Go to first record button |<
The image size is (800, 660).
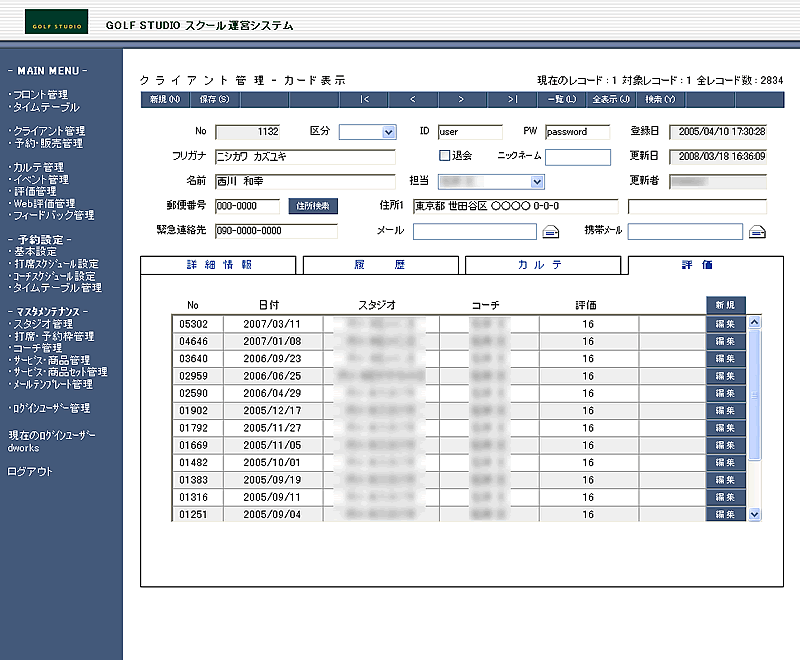pyautogui.click(x=364, y=99)
